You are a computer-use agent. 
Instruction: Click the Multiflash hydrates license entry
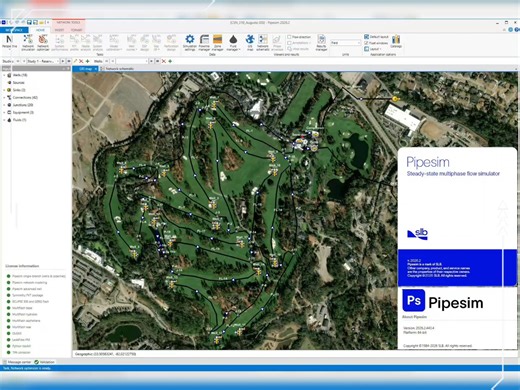point(25,314)
